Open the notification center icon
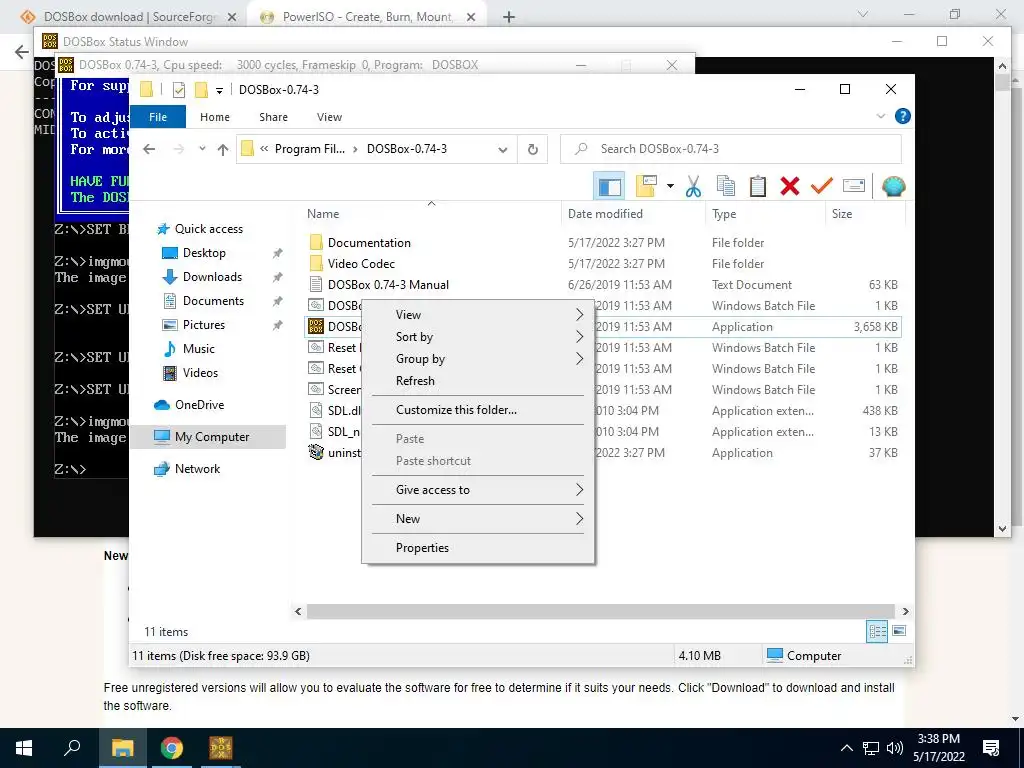The image size is (1024, 768). (x=991, y=748)
